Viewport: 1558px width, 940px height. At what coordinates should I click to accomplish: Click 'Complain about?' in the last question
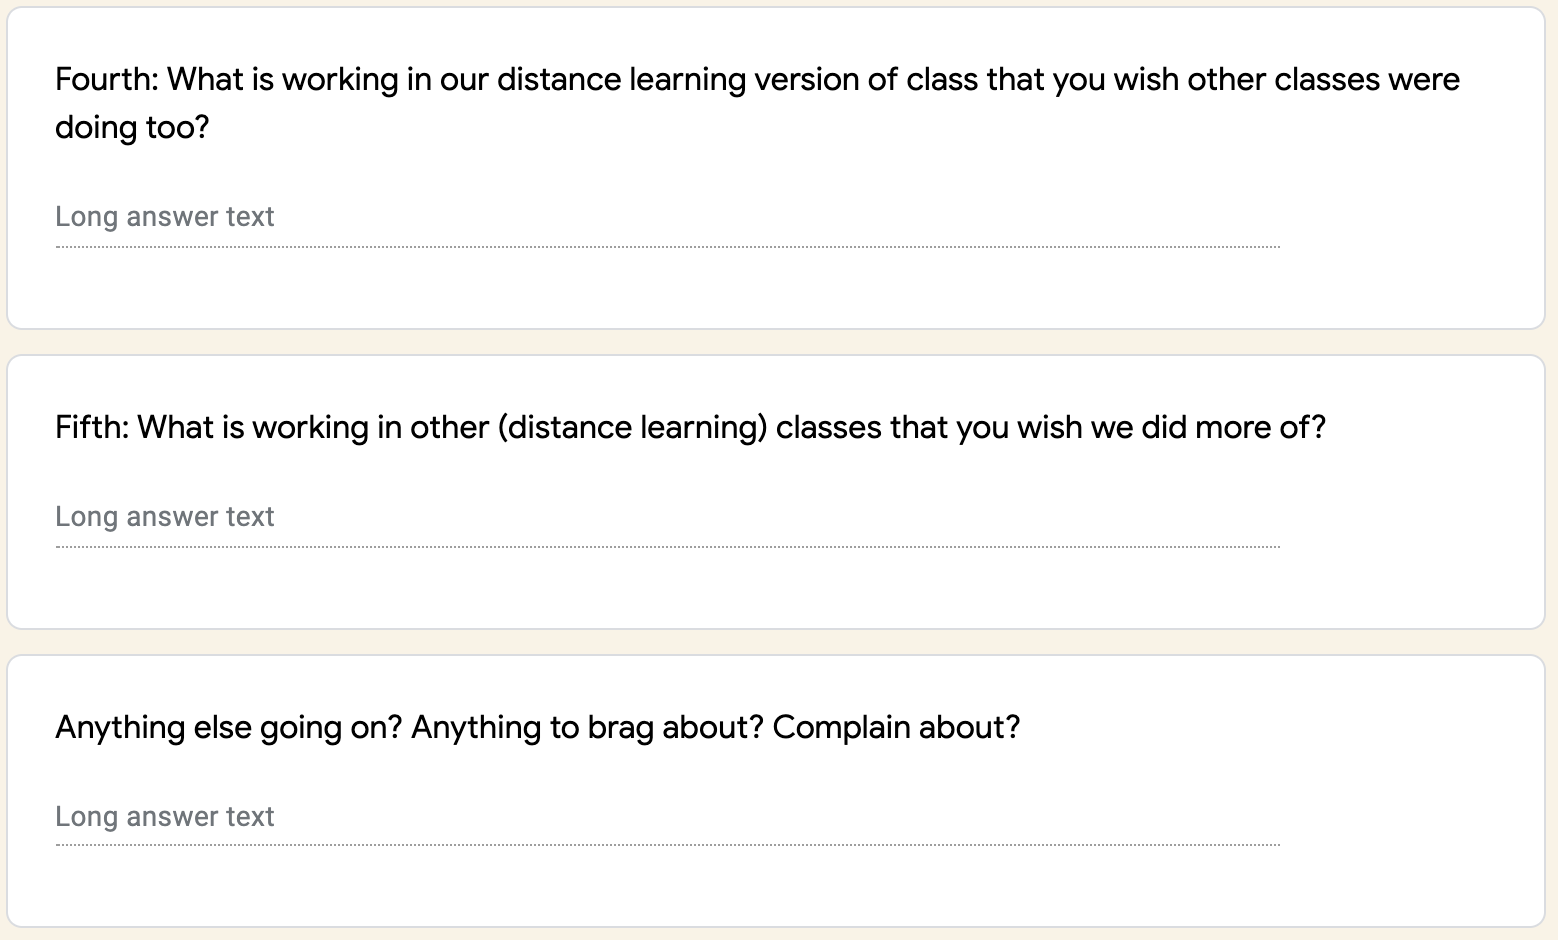point(896,727)
